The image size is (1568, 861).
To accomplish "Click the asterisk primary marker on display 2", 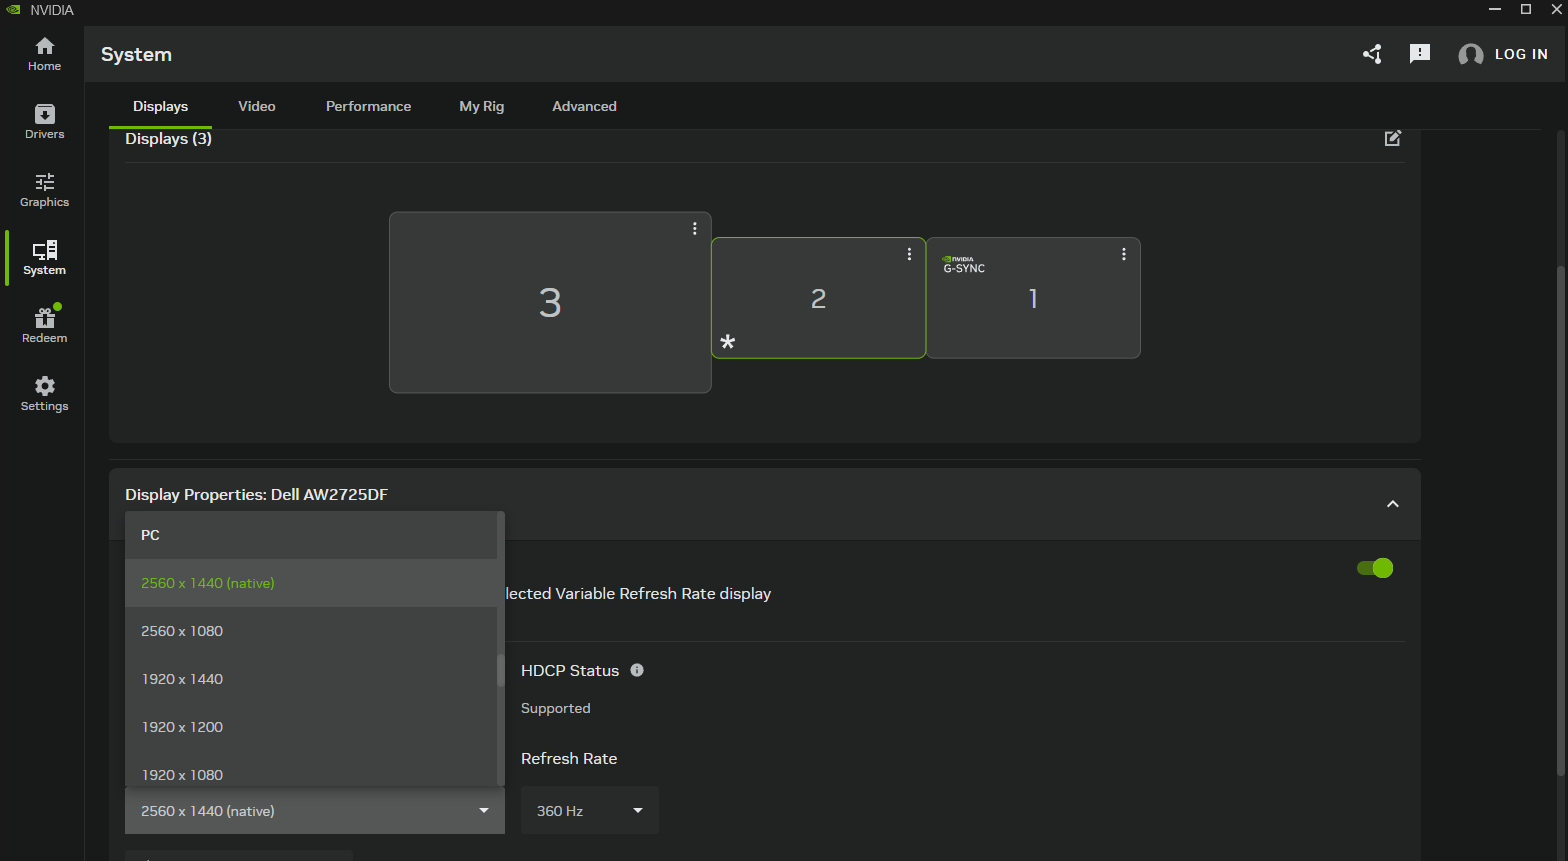I will click(728, 342).
